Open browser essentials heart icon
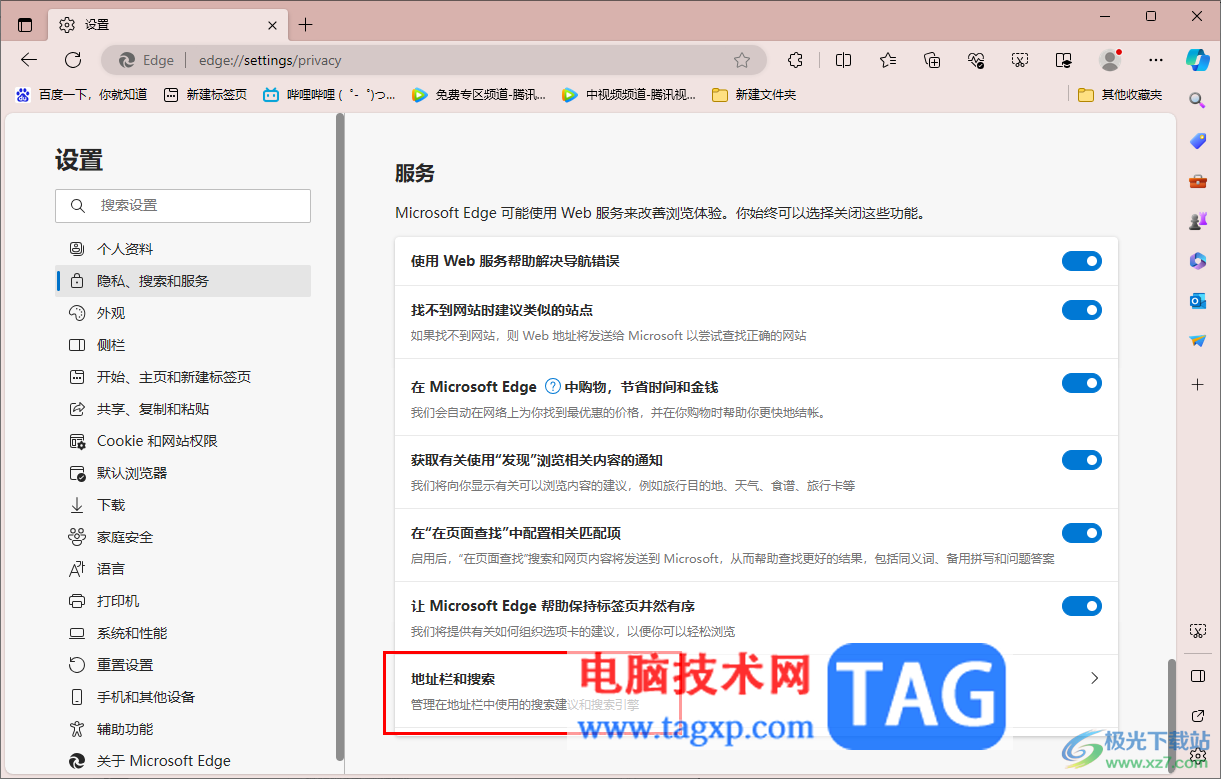Viewport: 1221px width, 779px height. pyautogui.click(x=977, y=60)
